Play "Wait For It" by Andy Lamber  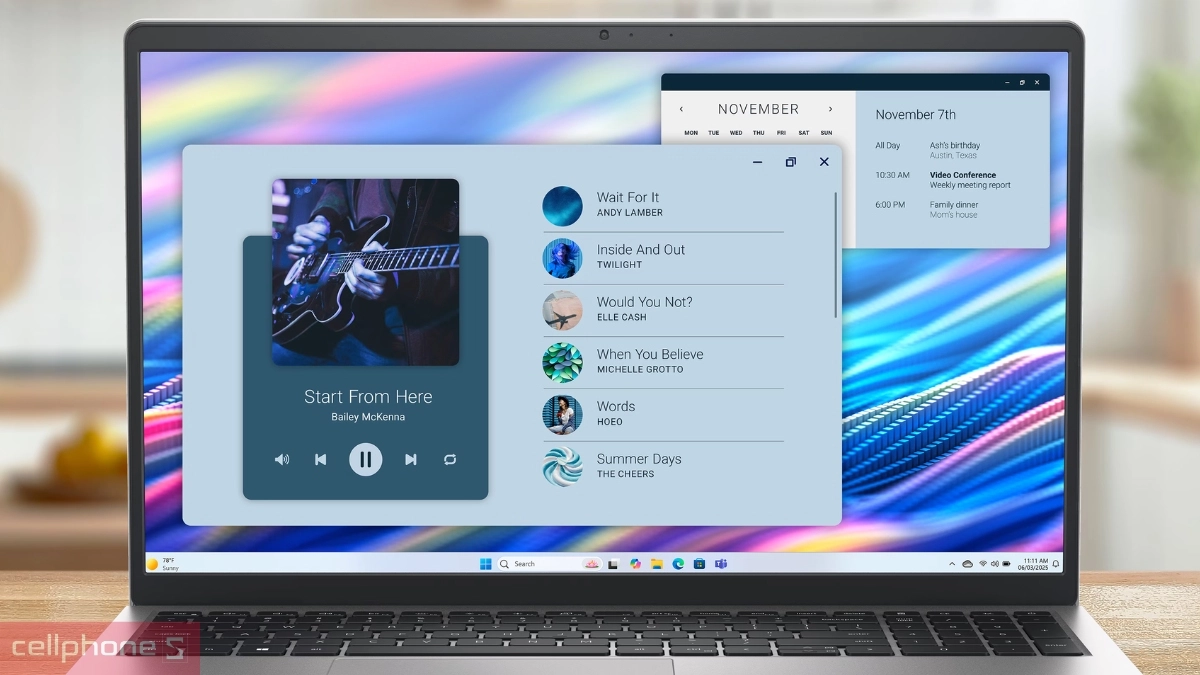pos(628,204)
